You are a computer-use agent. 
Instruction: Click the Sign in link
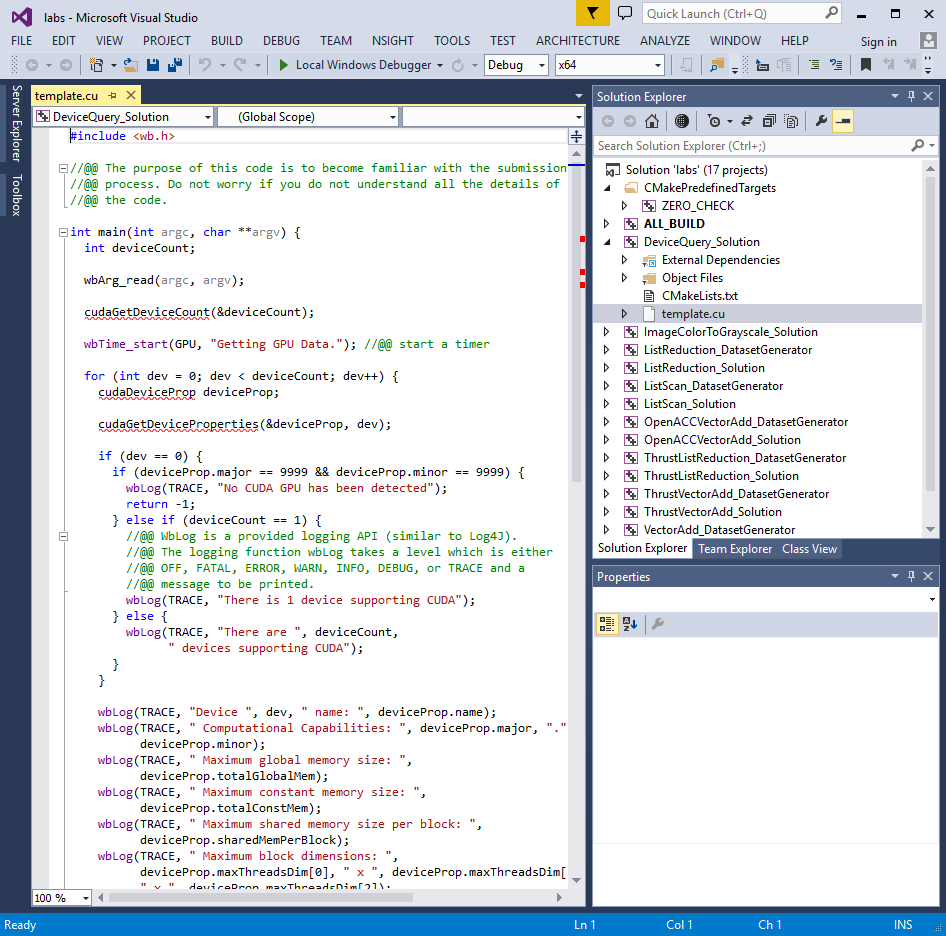[878, 42]
